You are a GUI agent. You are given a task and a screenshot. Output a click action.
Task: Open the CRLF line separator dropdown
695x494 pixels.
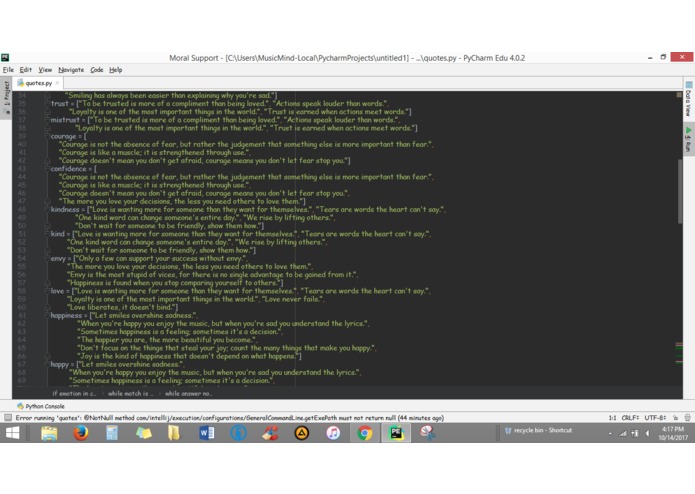[630, 417]
